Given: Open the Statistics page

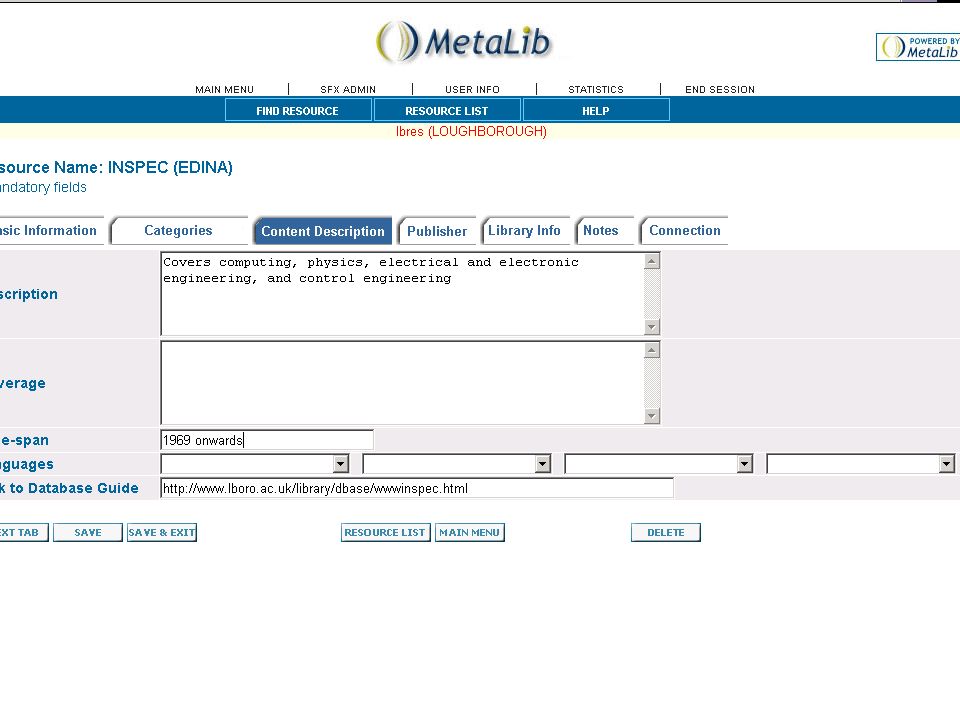Looking at the screenshot, I should 596,89.
